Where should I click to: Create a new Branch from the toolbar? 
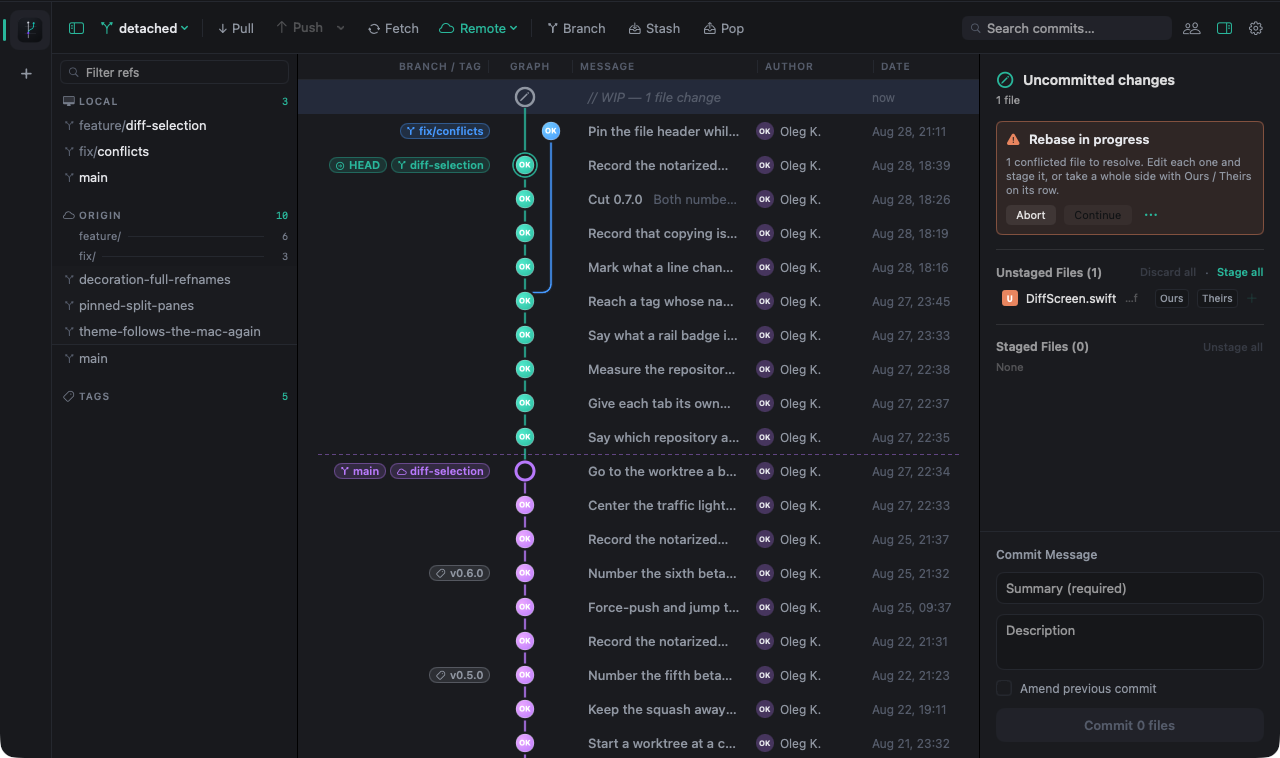pos(576,28)
